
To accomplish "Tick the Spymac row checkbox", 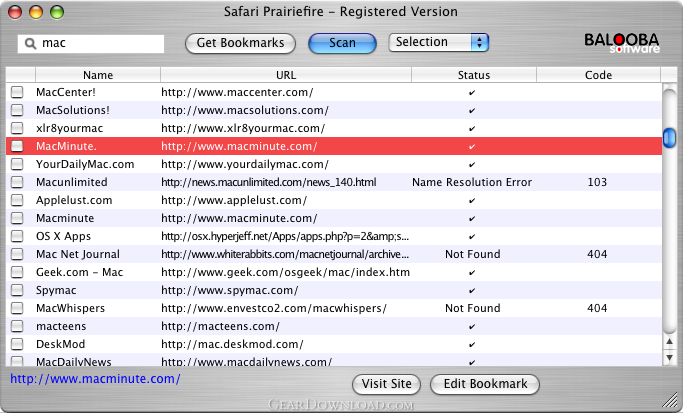I will click(x=17, y=290).
